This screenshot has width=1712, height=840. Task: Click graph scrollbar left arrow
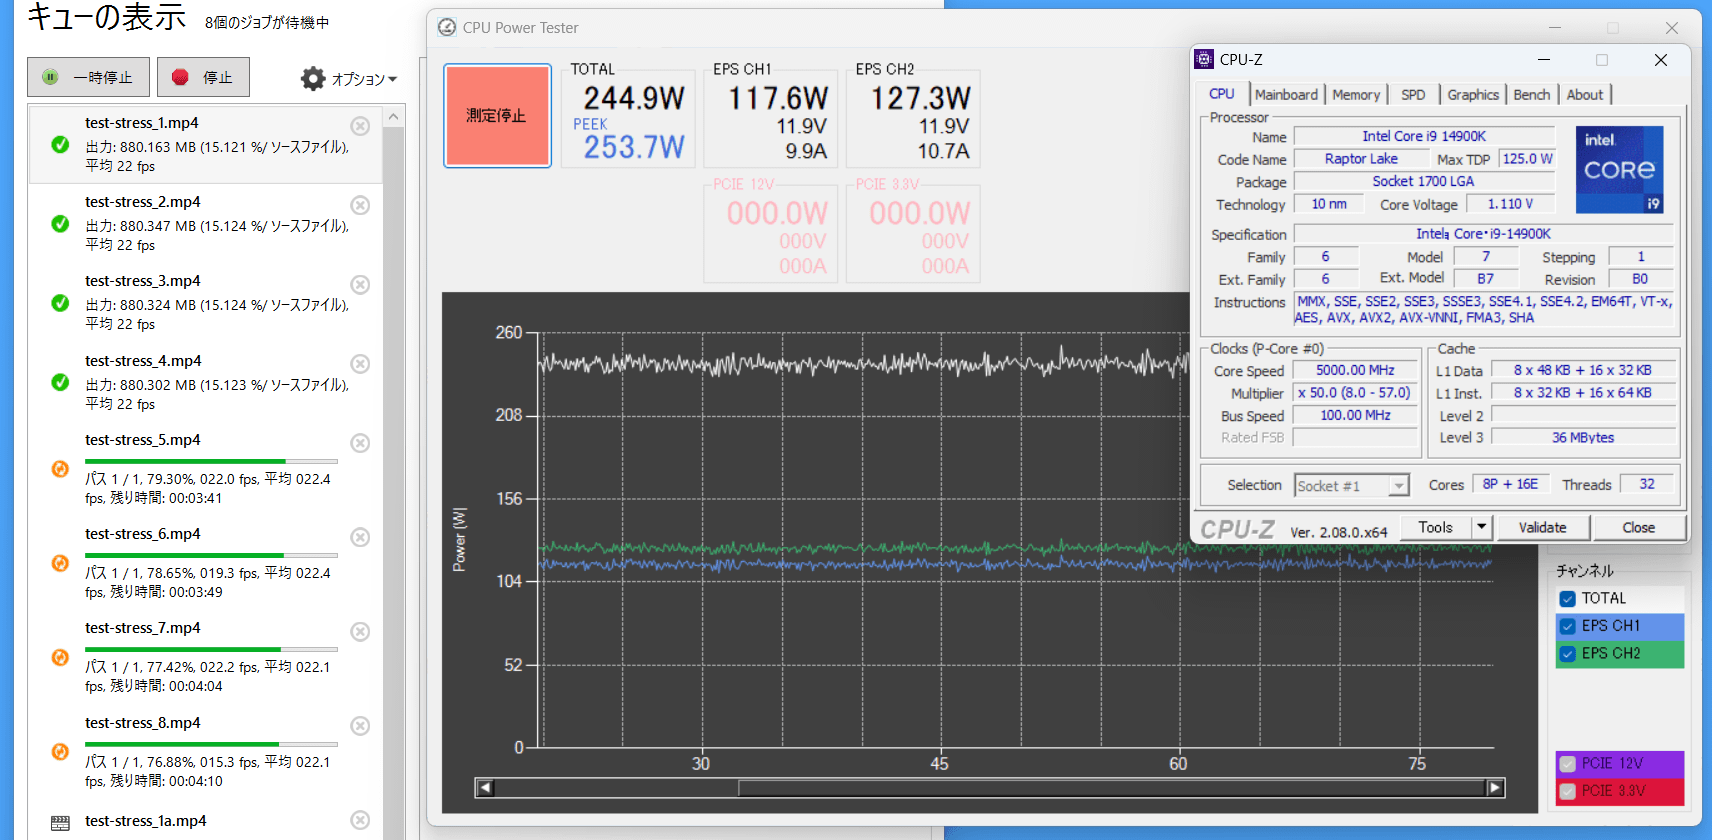[x=485, y=788]
